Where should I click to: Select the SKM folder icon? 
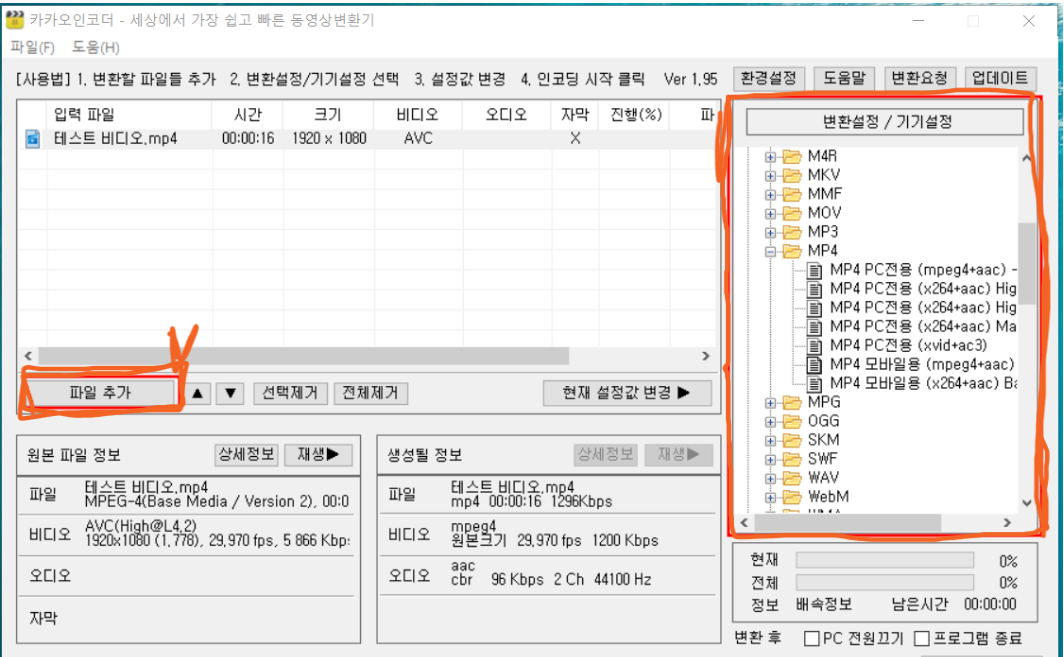tap(792, 441)
